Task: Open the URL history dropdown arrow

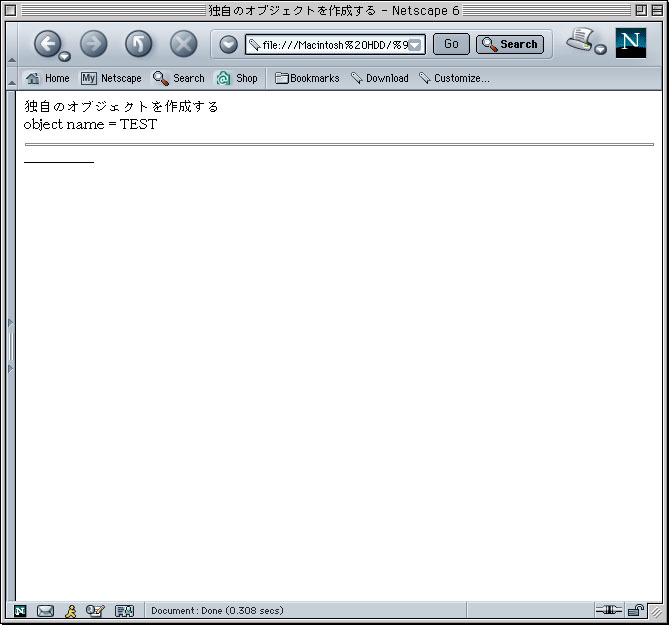Action: (x=417, y=45)
